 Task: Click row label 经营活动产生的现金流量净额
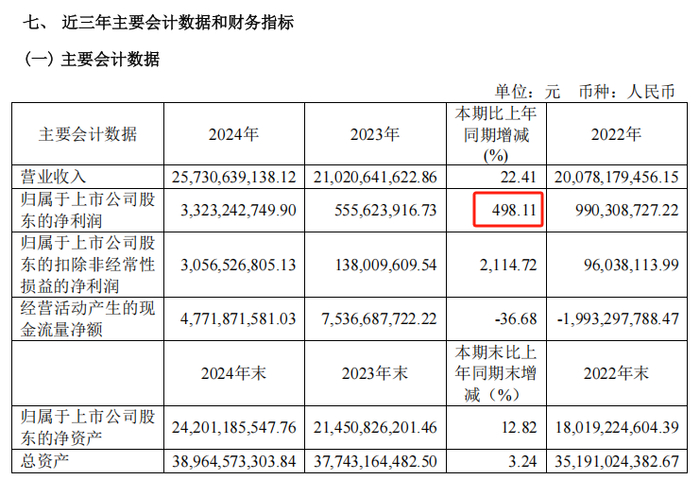pyautogui.click(x=88, y=319)
